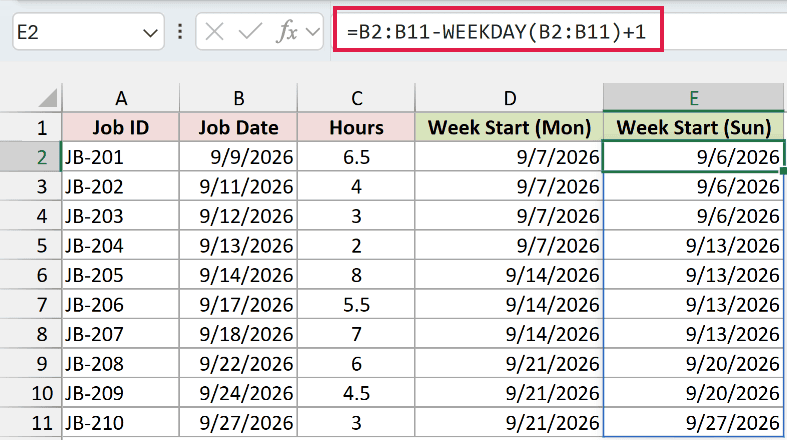Click Week Start (Mon) cell in JB-205 row
787x440 pixels.
click(509, 275)
